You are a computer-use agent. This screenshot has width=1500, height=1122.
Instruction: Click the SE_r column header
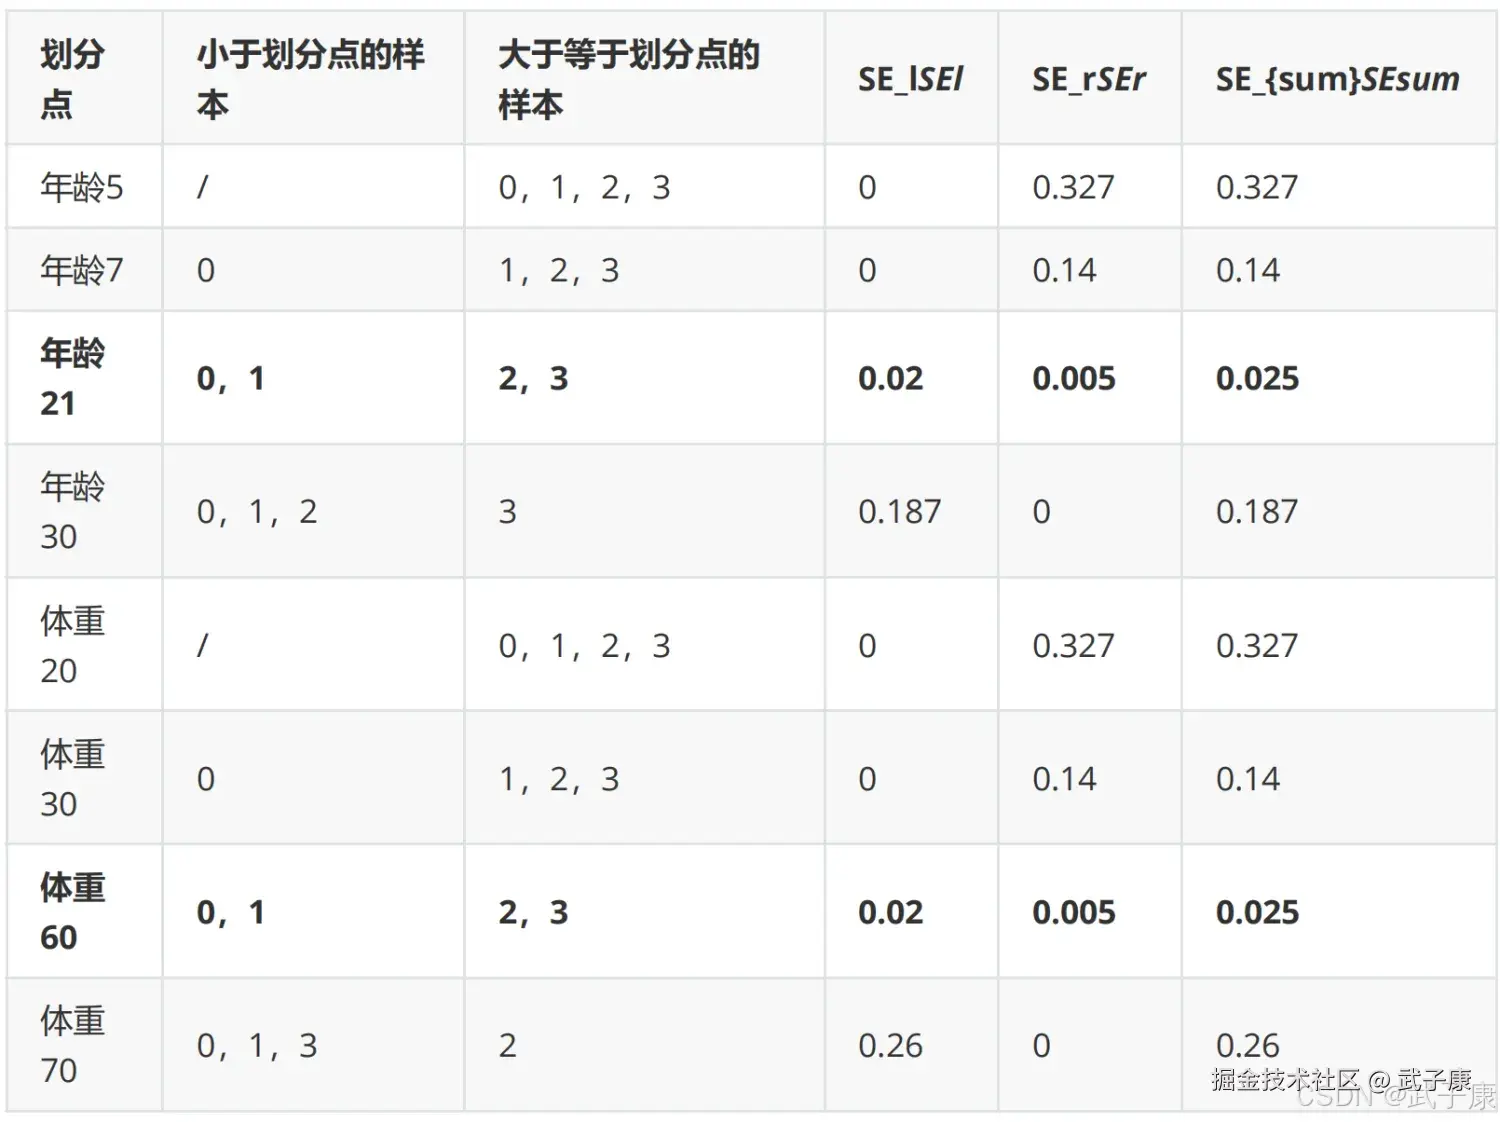1088,79
